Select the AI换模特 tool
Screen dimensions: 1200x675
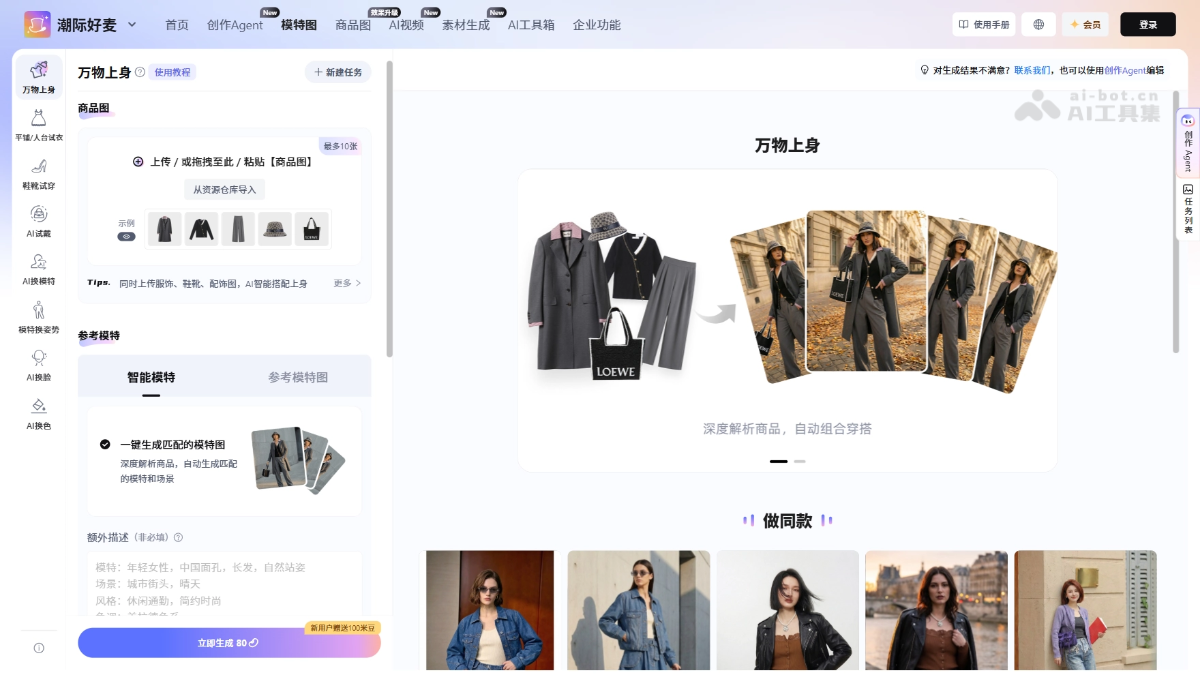point(38,269)
